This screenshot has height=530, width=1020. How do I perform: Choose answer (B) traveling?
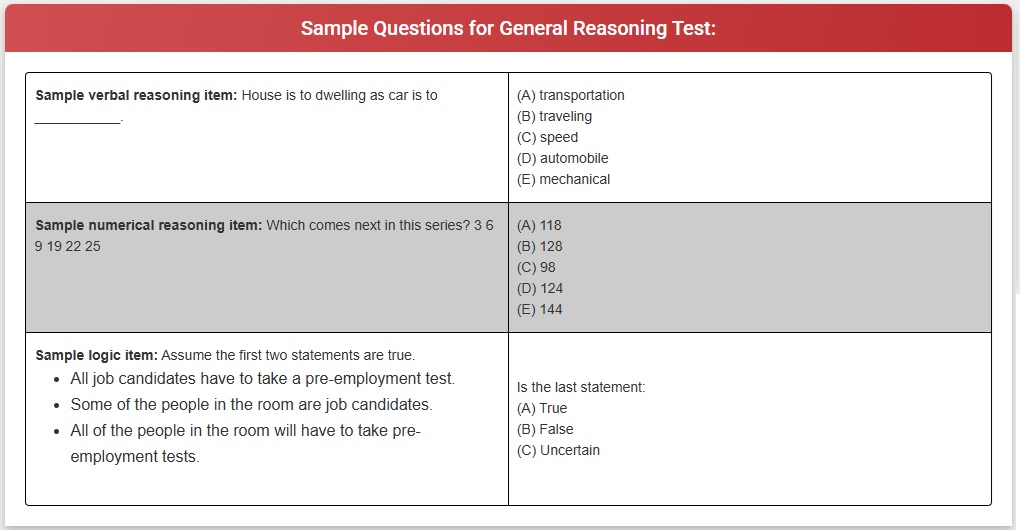click(x=554, y=116)
